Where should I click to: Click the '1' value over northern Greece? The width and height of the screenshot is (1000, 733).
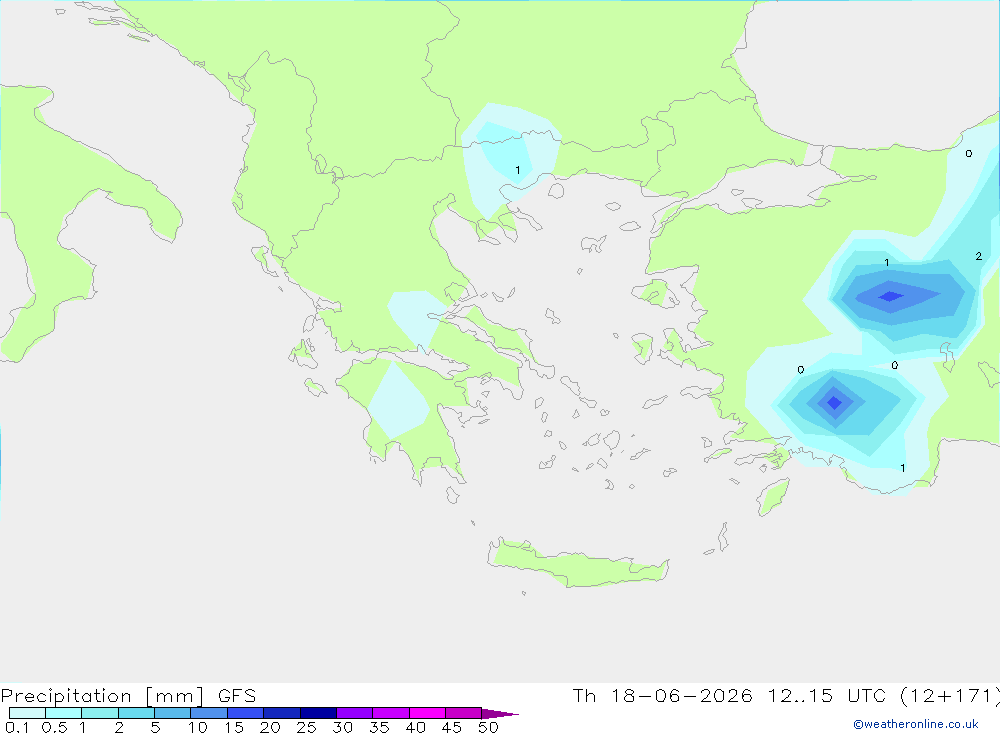pyautogui.click(x=518, y=170)
